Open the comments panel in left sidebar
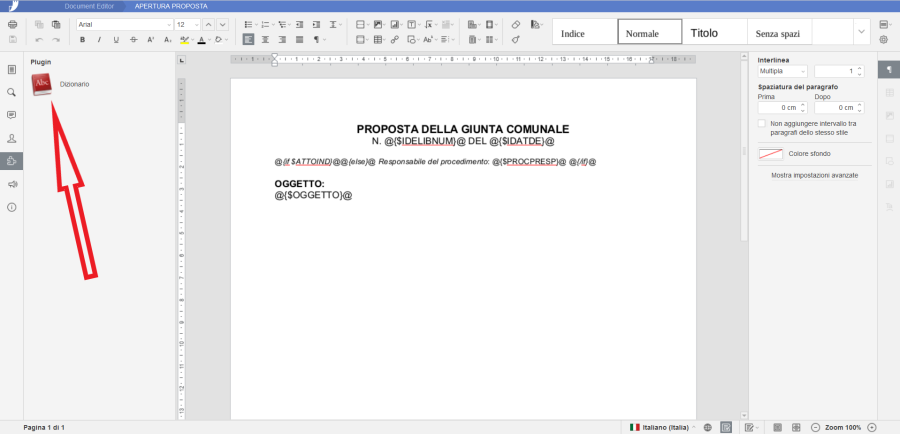This screenshot has height=434, width=900. [x=12, y=115]
